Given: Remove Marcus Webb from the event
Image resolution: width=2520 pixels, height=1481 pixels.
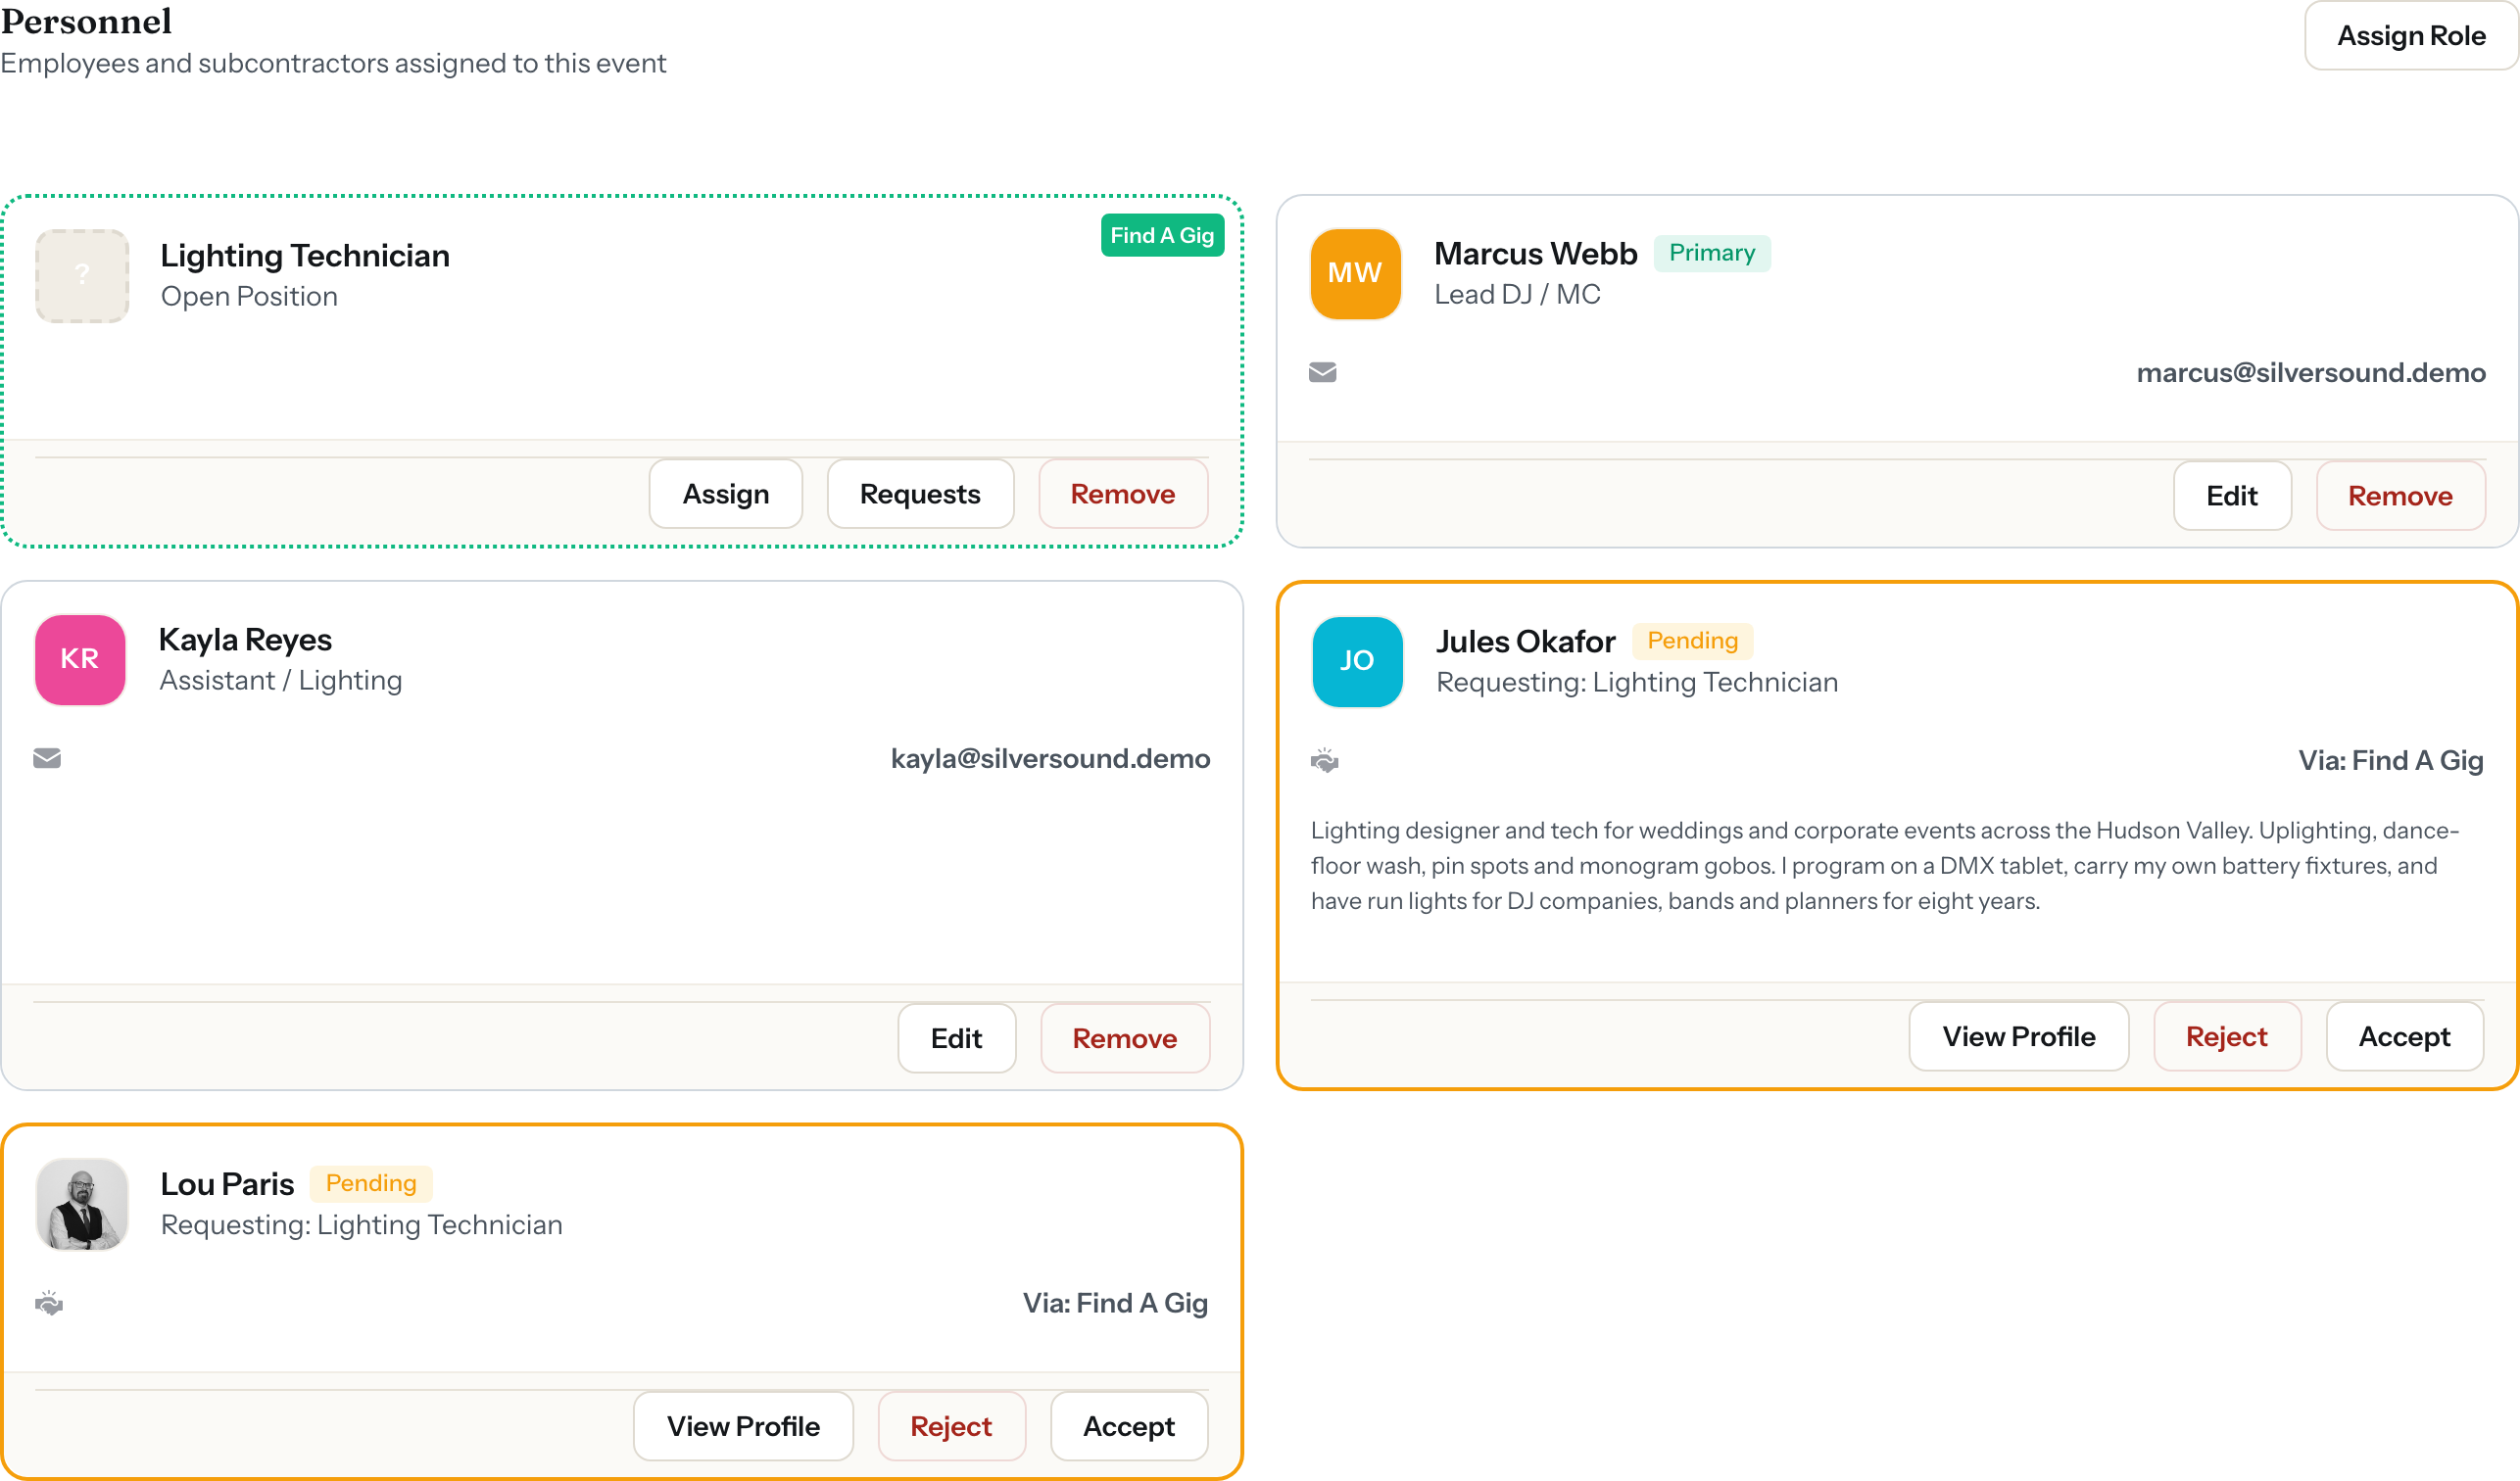Looking at the screenshot, I should 2400,496.
